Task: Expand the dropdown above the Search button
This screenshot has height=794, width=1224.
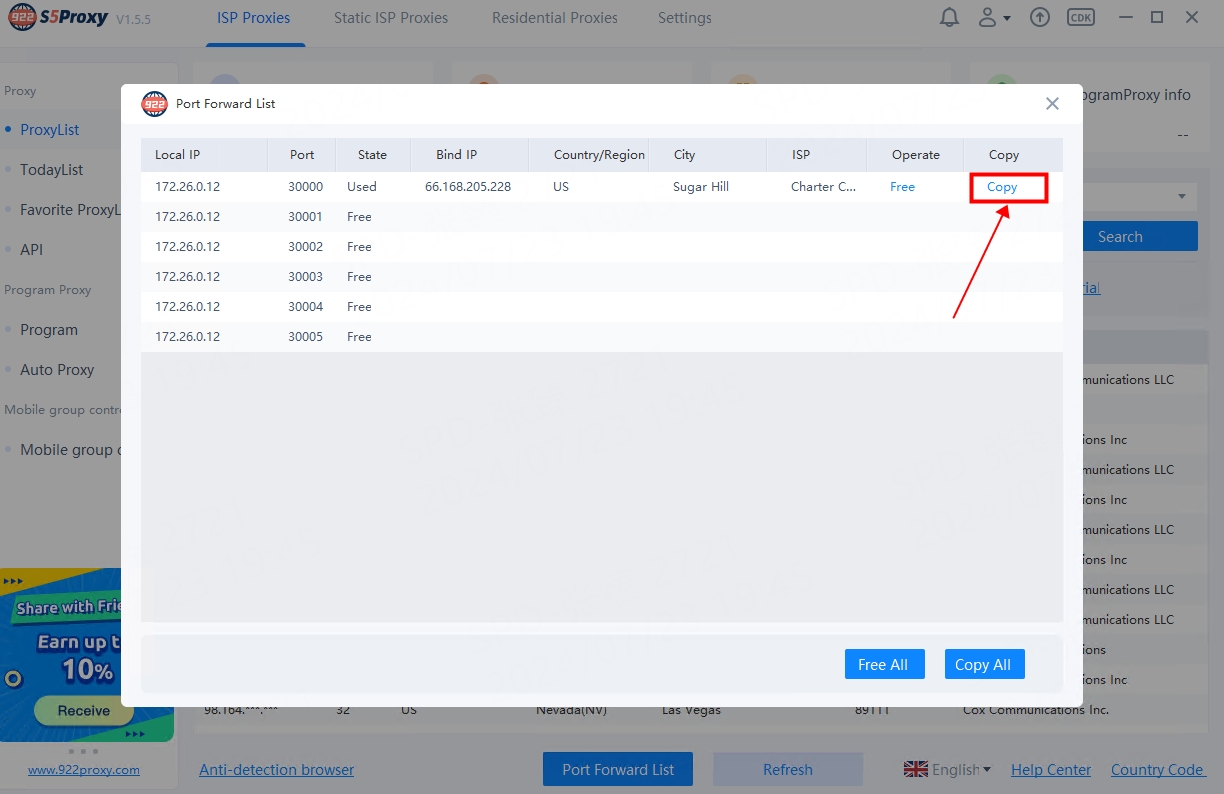Action: click(1181, 196)
